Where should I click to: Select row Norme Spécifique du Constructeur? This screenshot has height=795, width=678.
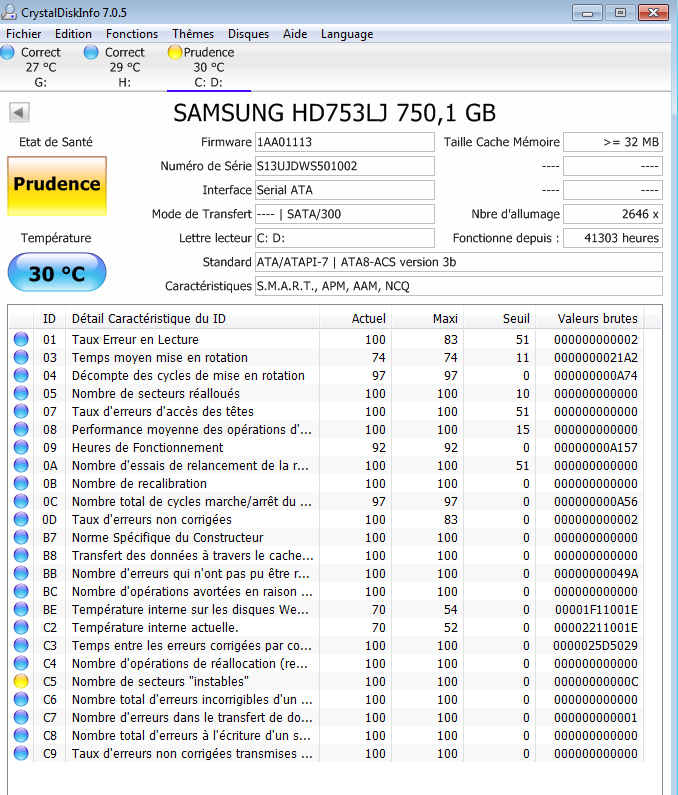coord(326,537)
